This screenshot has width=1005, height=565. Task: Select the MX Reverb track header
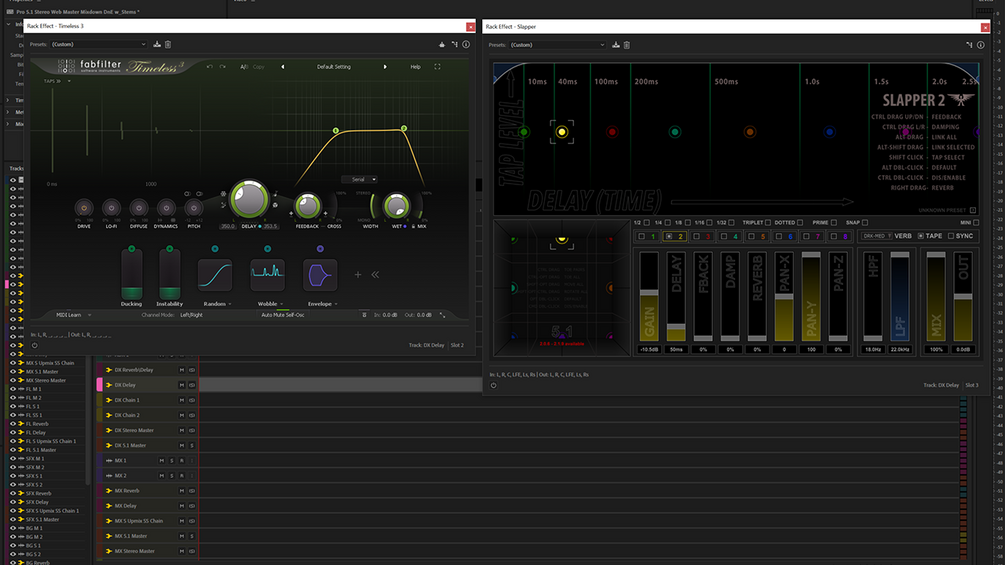tap(147, 491)
